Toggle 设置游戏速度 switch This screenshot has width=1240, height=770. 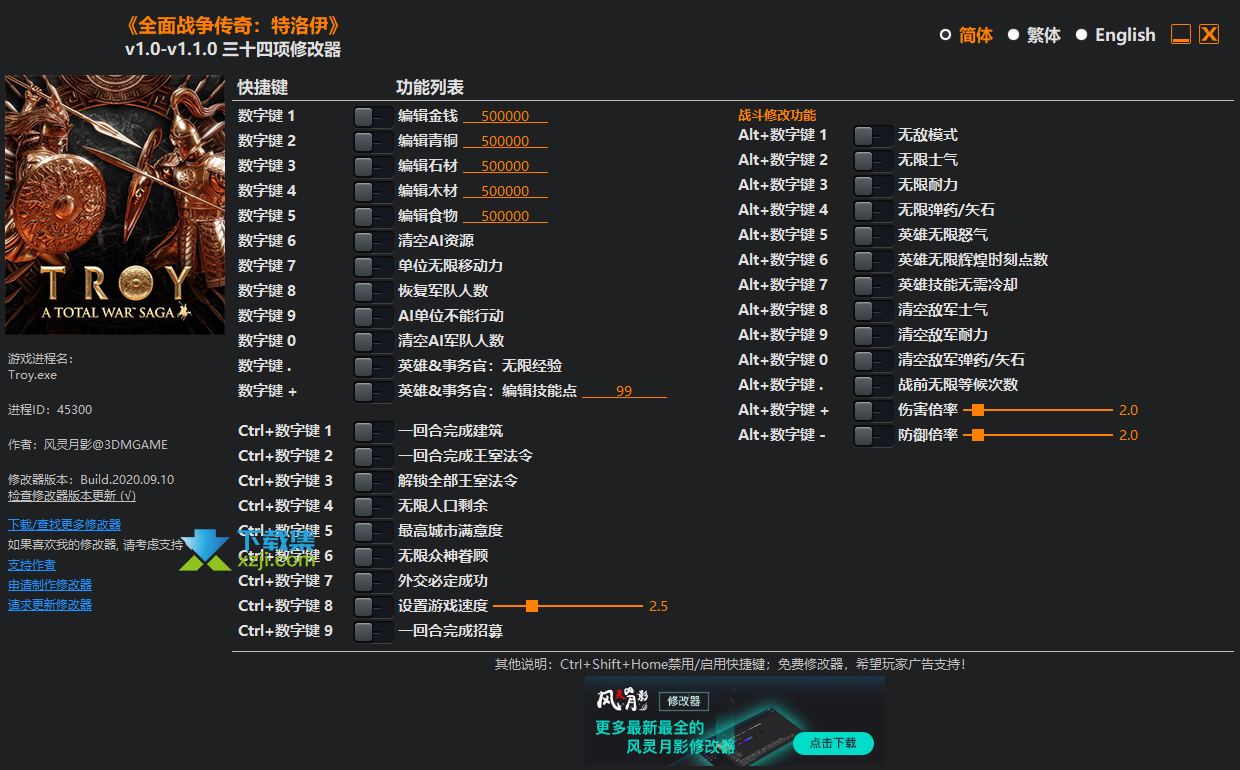[373, 606]
